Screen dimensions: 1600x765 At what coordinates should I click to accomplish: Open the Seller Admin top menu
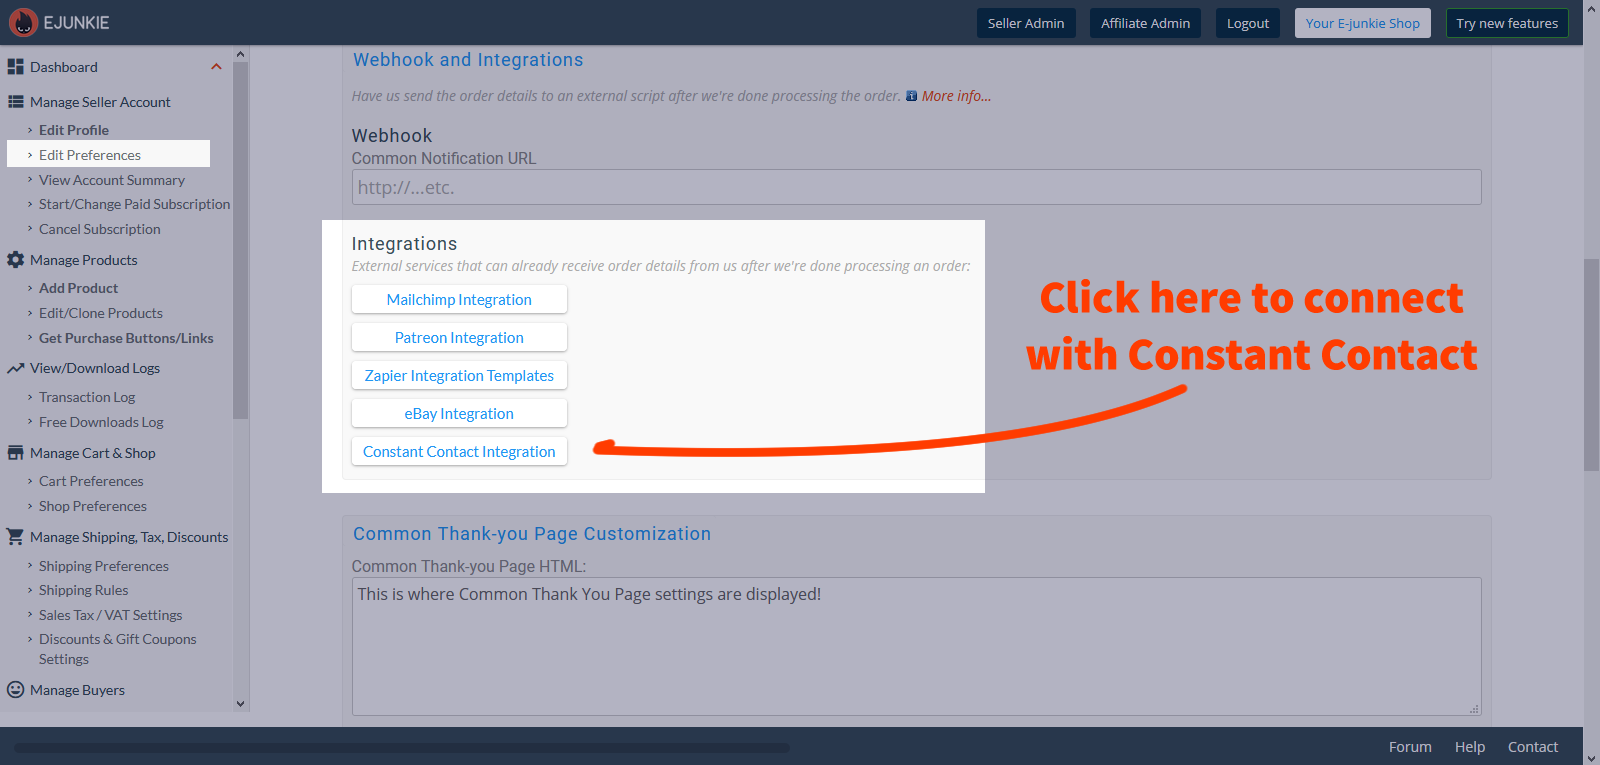click(1025, 23)
